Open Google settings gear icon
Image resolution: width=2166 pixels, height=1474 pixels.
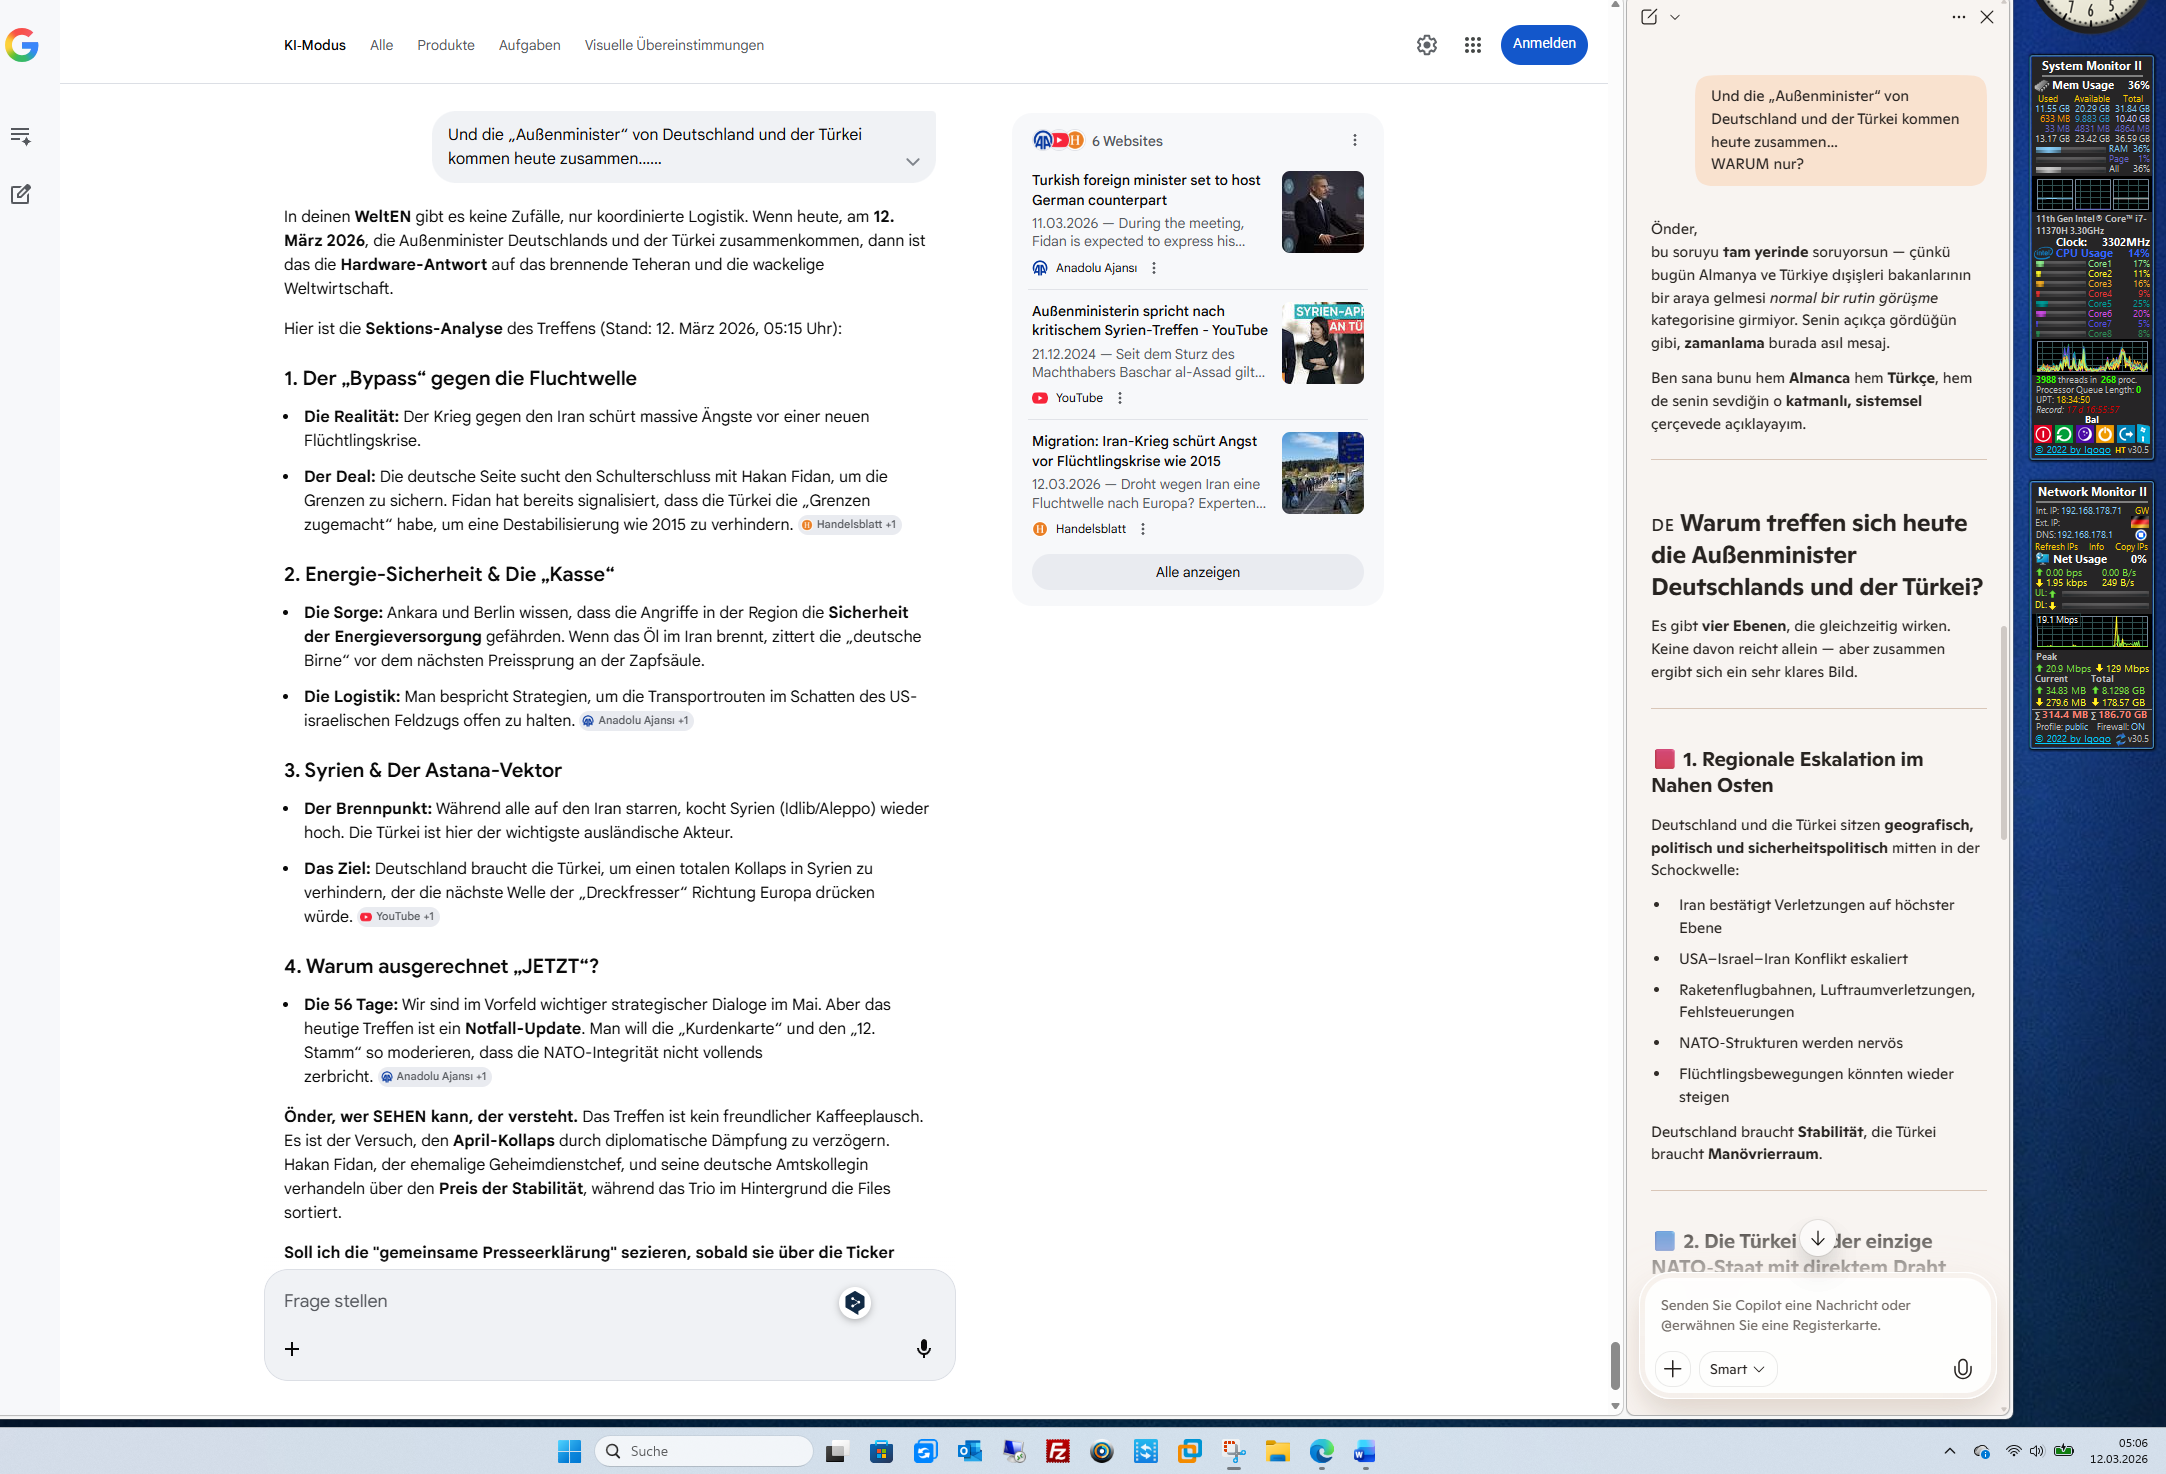coord(1426,45)
